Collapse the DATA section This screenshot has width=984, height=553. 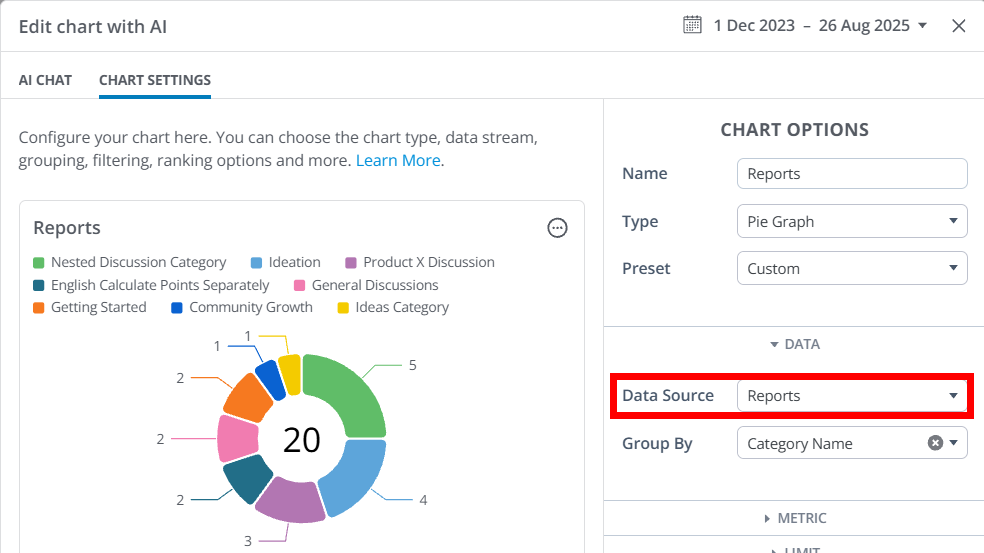click(x=794, y=344)
